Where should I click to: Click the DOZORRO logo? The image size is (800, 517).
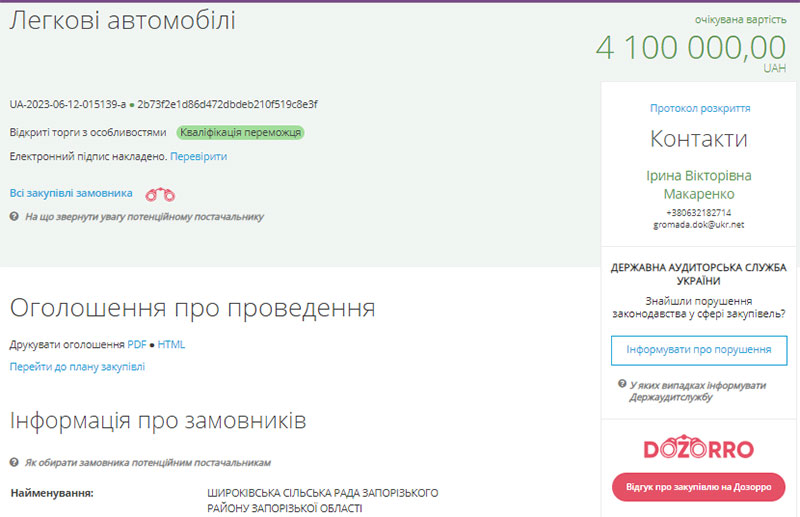pos(699,449)
